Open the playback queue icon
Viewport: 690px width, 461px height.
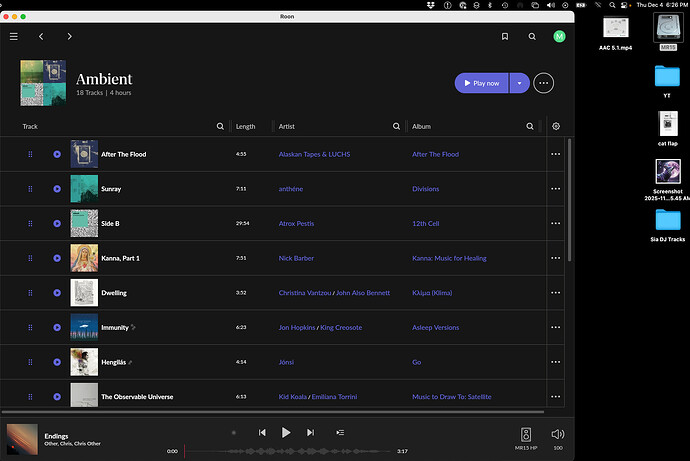click(x=340, y=432)
